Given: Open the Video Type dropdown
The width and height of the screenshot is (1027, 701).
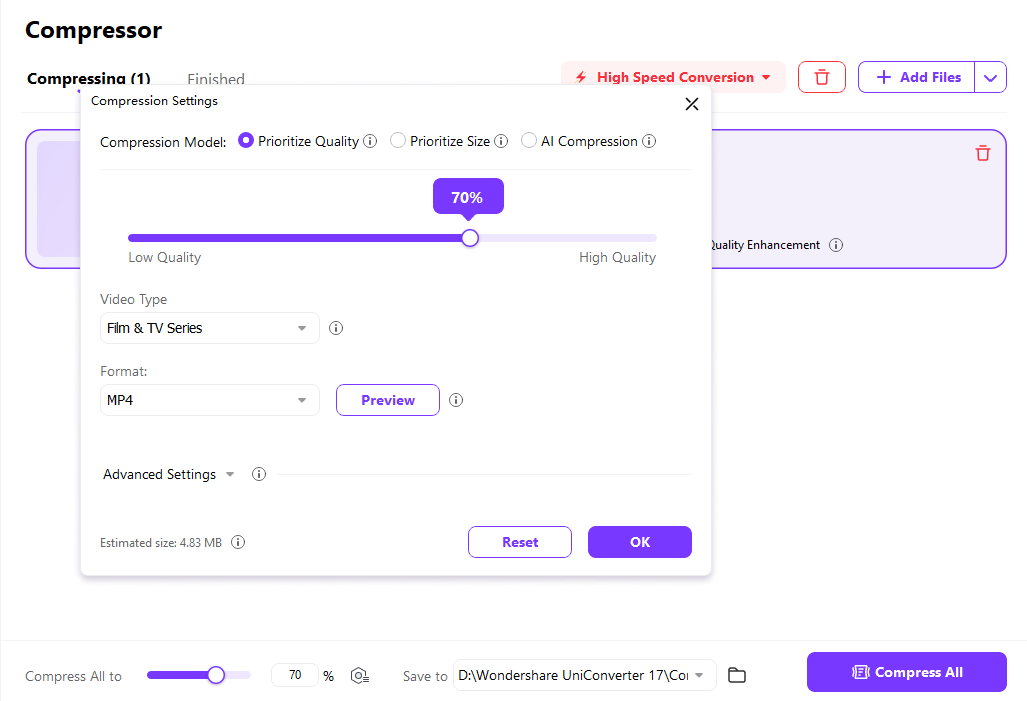Looking at the screenshot, I should [x=210, y=328].
